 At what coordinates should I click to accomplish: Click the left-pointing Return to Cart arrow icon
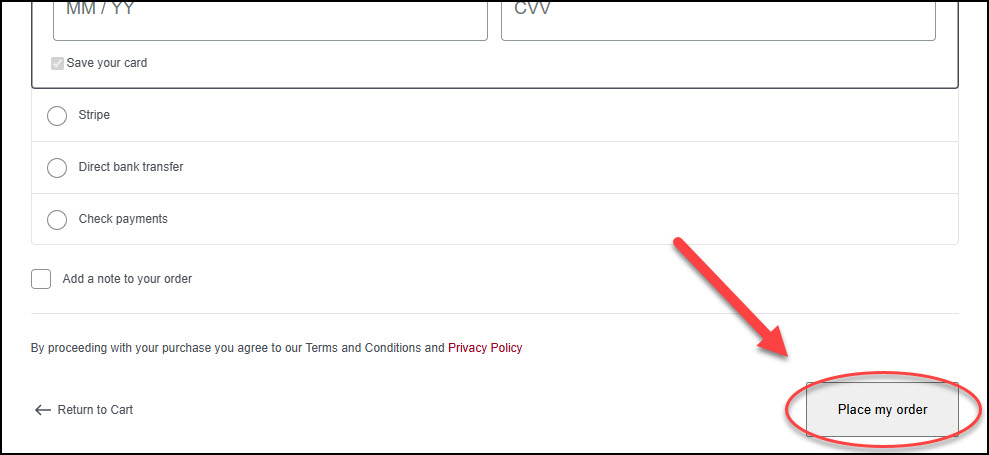click(42, 410)
